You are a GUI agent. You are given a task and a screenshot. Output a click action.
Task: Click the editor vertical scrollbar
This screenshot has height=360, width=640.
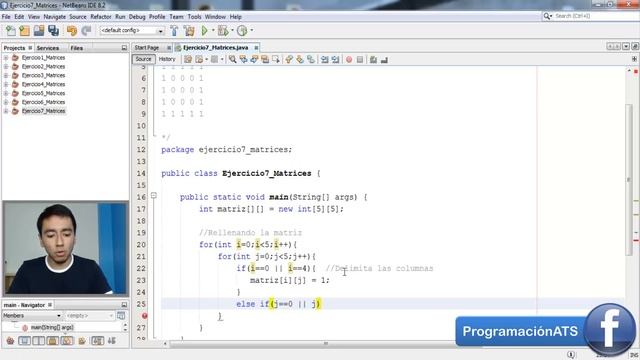629,180
